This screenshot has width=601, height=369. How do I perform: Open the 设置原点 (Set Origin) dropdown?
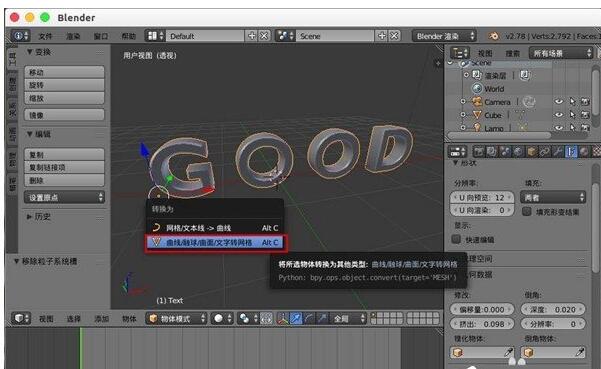(x=64, y=197)
